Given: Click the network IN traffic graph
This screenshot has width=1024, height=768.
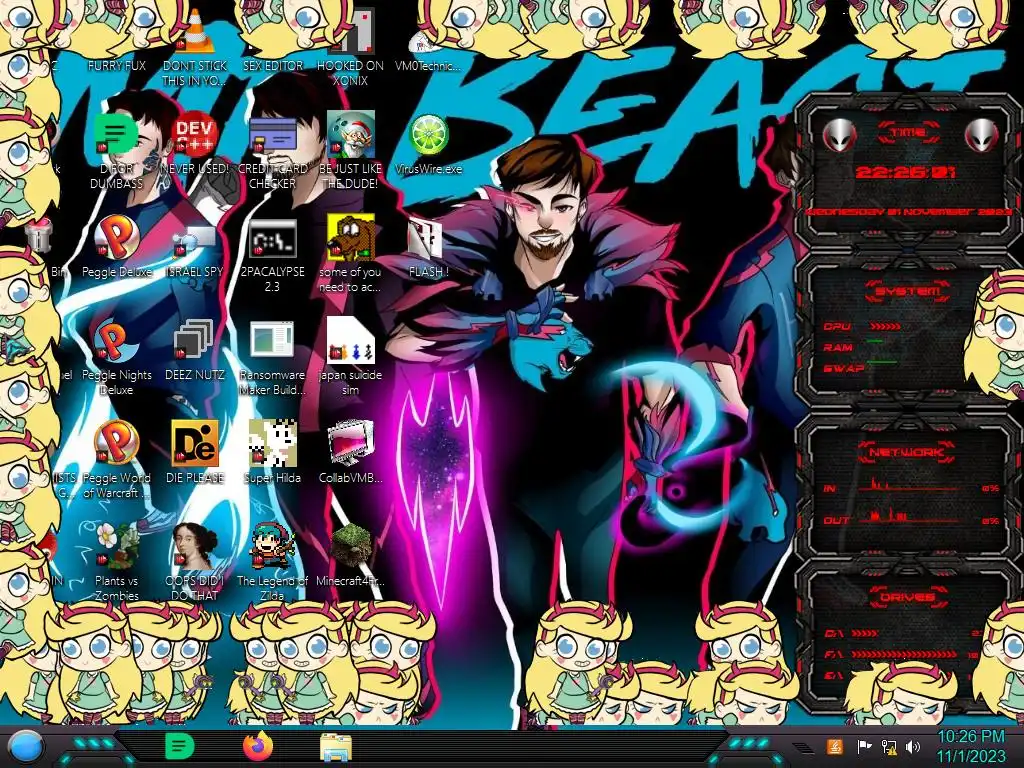Looking at the screenshot, I should click(908, 485).
